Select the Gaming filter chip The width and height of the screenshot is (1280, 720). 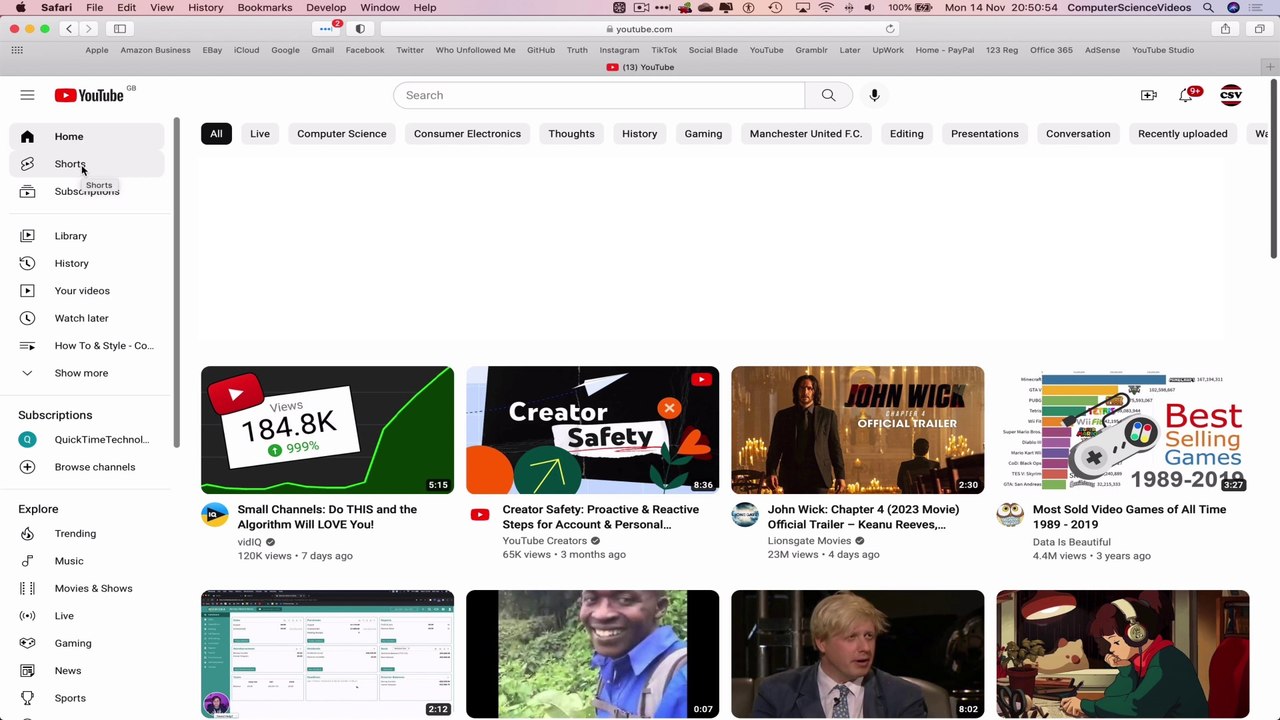click(x=703, y=134)
